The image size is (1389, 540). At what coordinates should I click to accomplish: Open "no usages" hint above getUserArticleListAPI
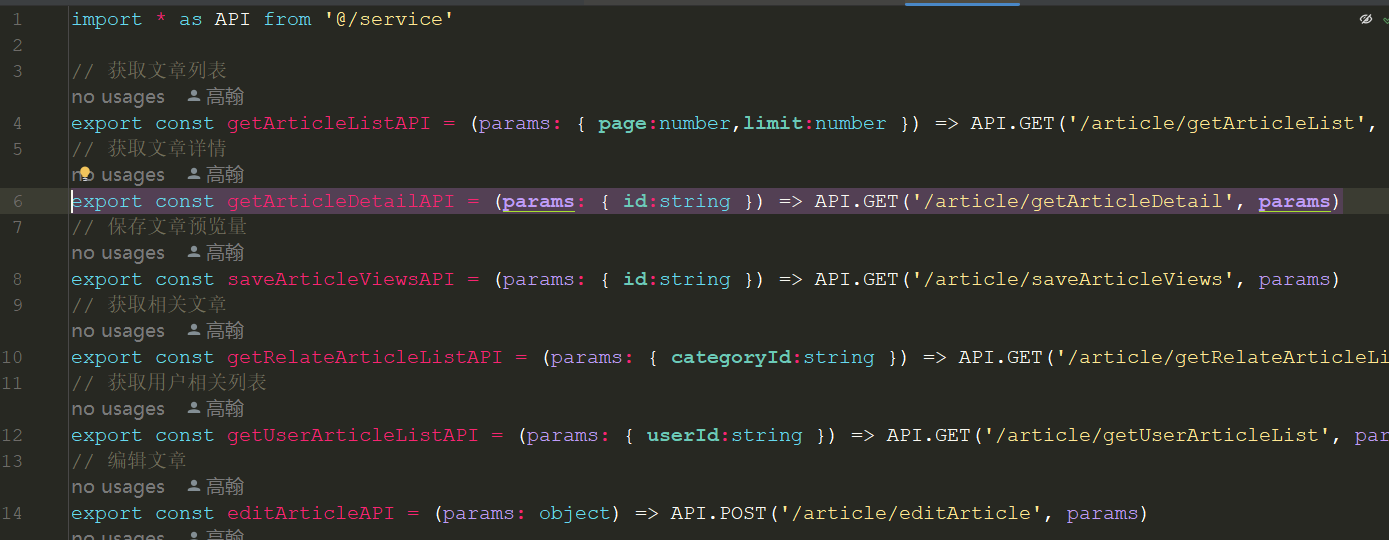[117, 409]
